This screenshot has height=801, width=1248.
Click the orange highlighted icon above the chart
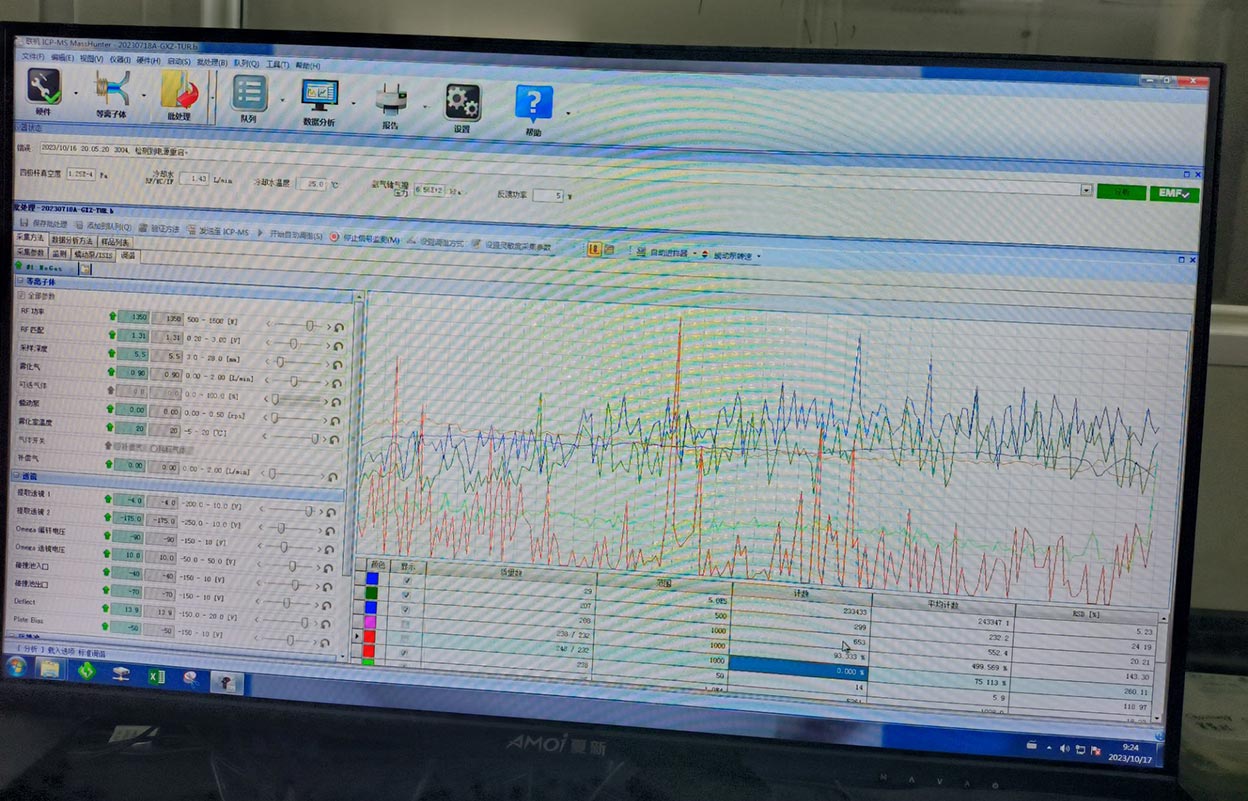(593, 250)
